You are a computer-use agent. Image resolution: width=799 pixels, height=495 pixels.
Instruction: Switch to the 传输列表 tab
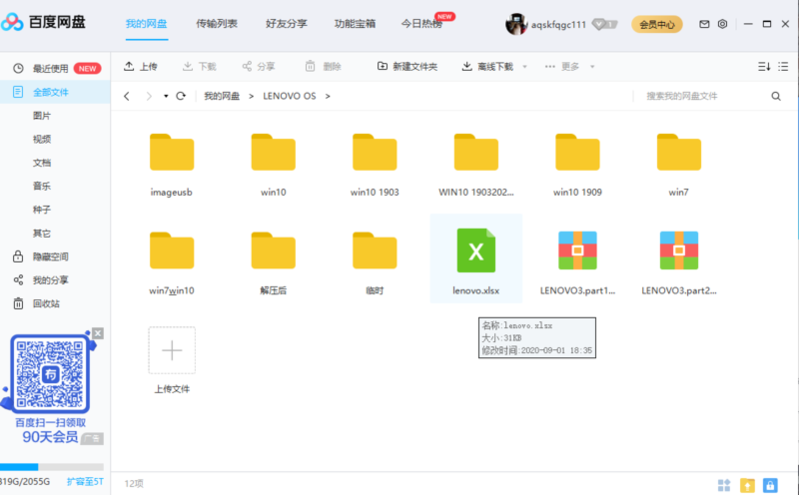click(x=217, y=23)
